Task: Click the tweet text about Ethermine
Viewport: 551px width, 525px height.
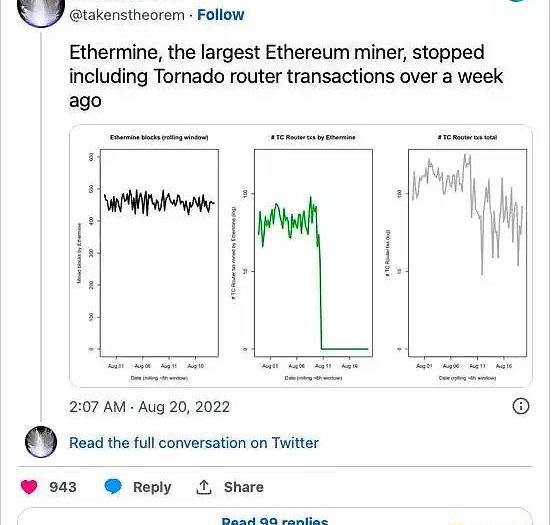Action: click(x=286, y=77)
